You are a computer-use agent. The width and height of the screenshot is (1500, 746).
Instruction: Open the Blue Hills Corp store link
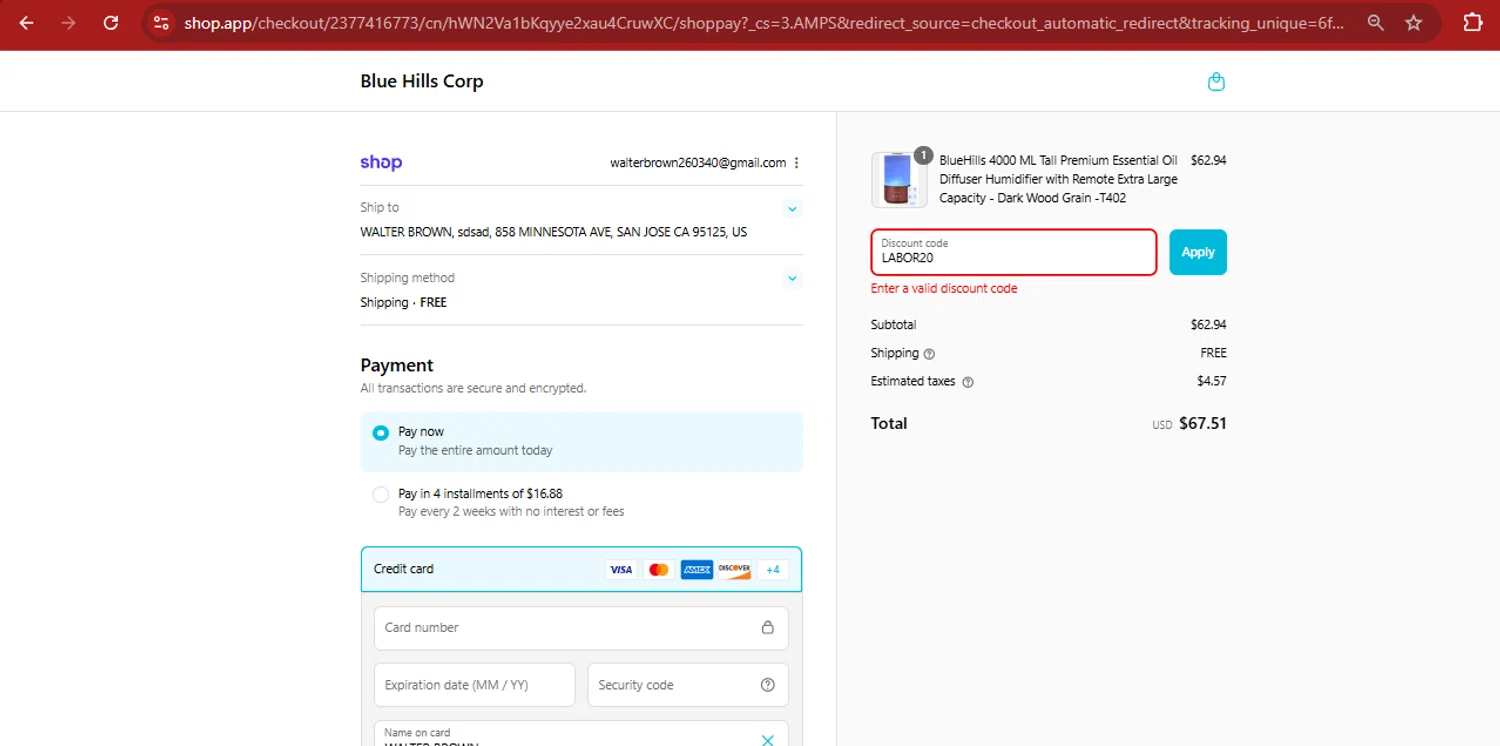[x=422, y=81]
